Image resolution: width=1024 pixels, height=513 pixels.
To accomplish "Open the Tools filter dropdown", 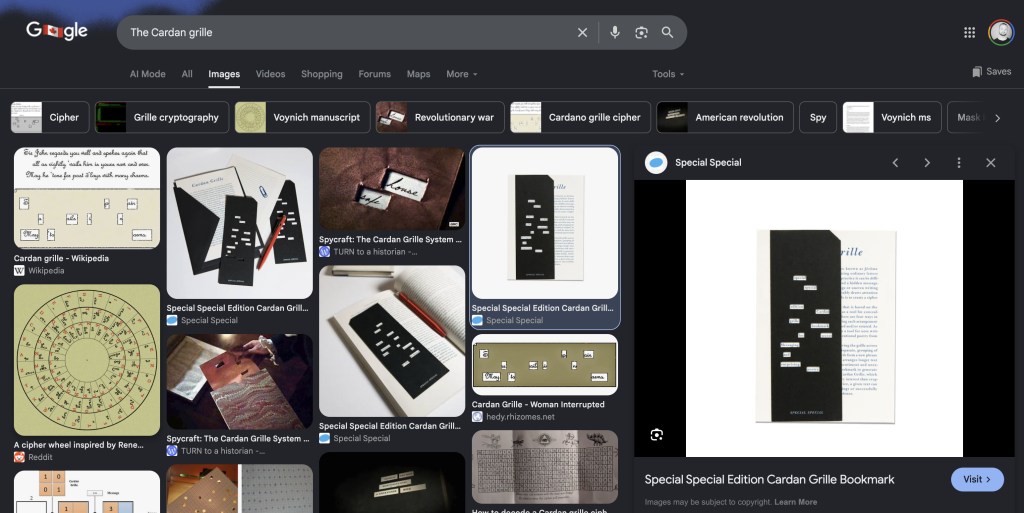I will tap(668, 74).
